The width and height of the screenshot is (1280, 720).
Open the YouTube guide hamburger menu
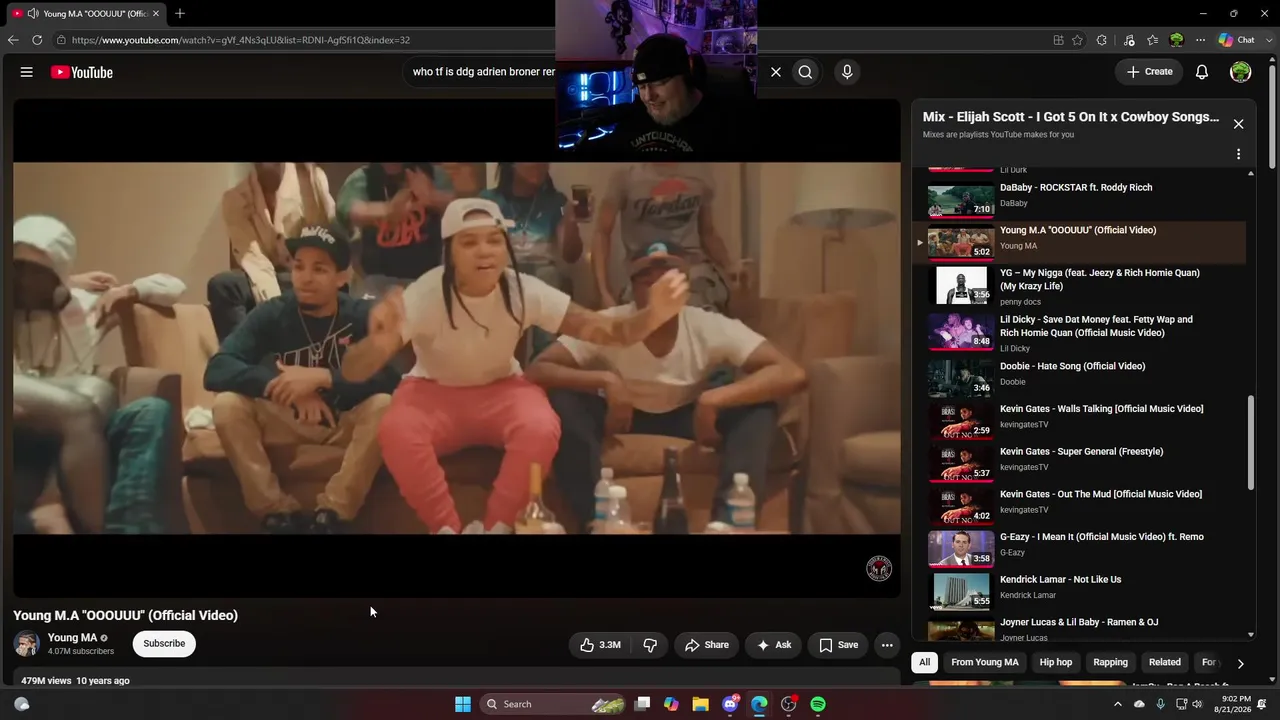click(27, 72)
